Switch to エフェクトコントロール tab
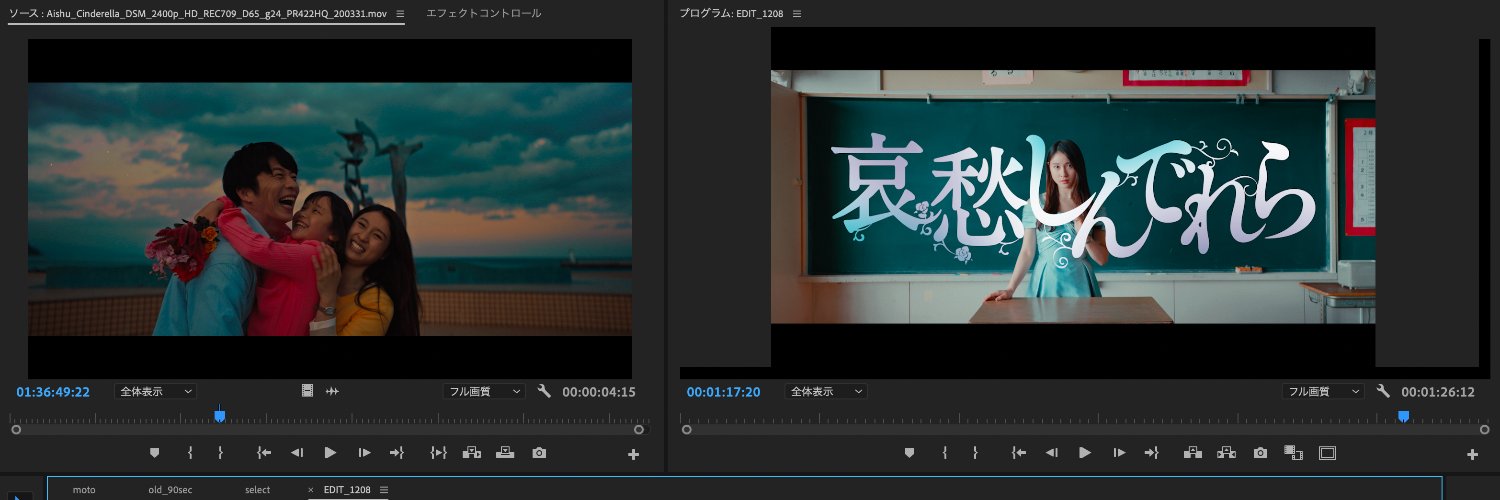This screenshot has width=1500, height=500. point(483,14)
